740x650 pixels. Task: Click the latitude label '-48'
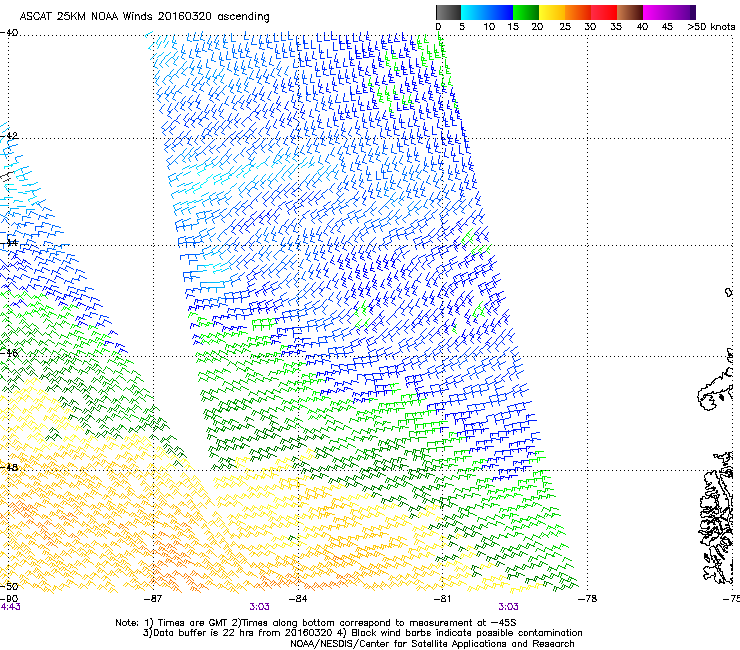(9, 467)
